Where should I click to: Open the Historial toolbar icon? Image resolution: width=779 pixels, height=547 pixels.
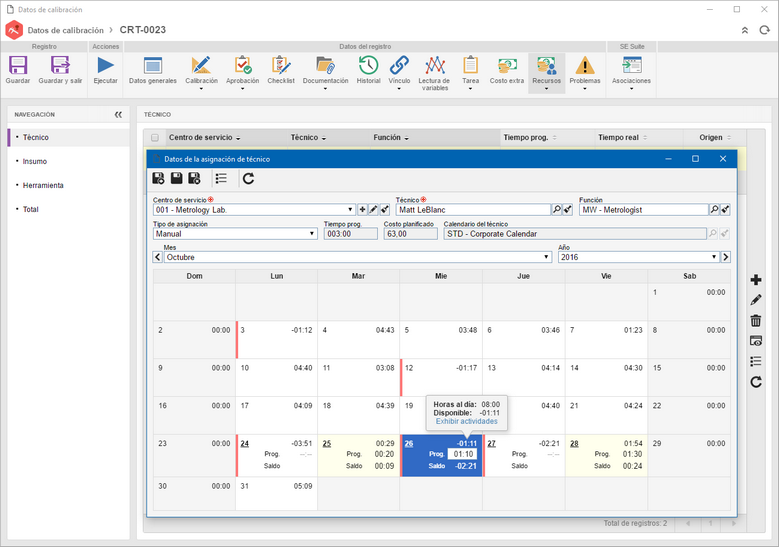(368, 65)
